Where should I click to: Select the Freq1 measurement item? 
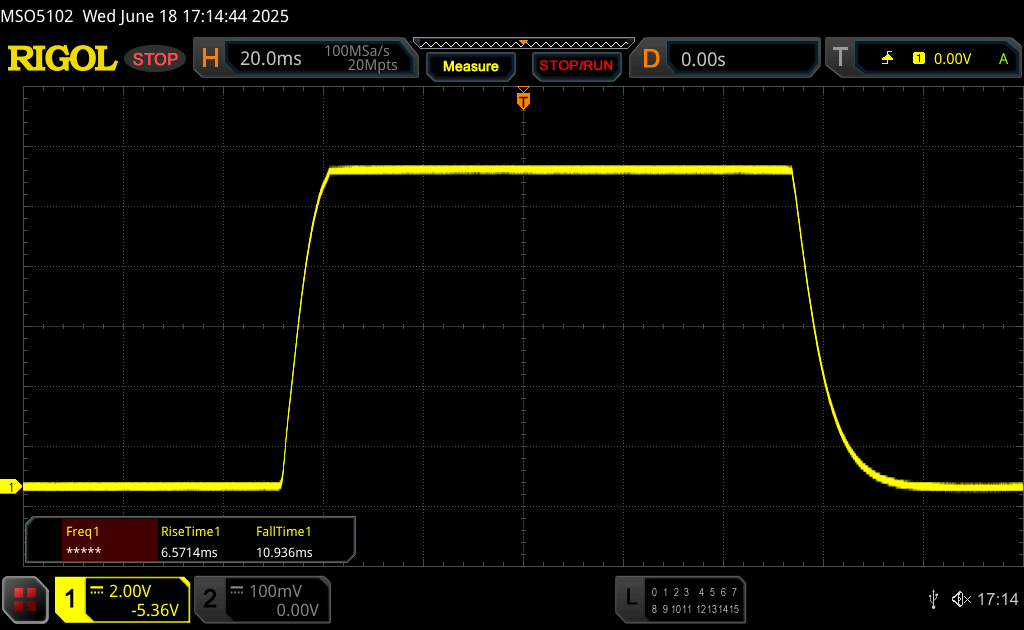(110, 541)
